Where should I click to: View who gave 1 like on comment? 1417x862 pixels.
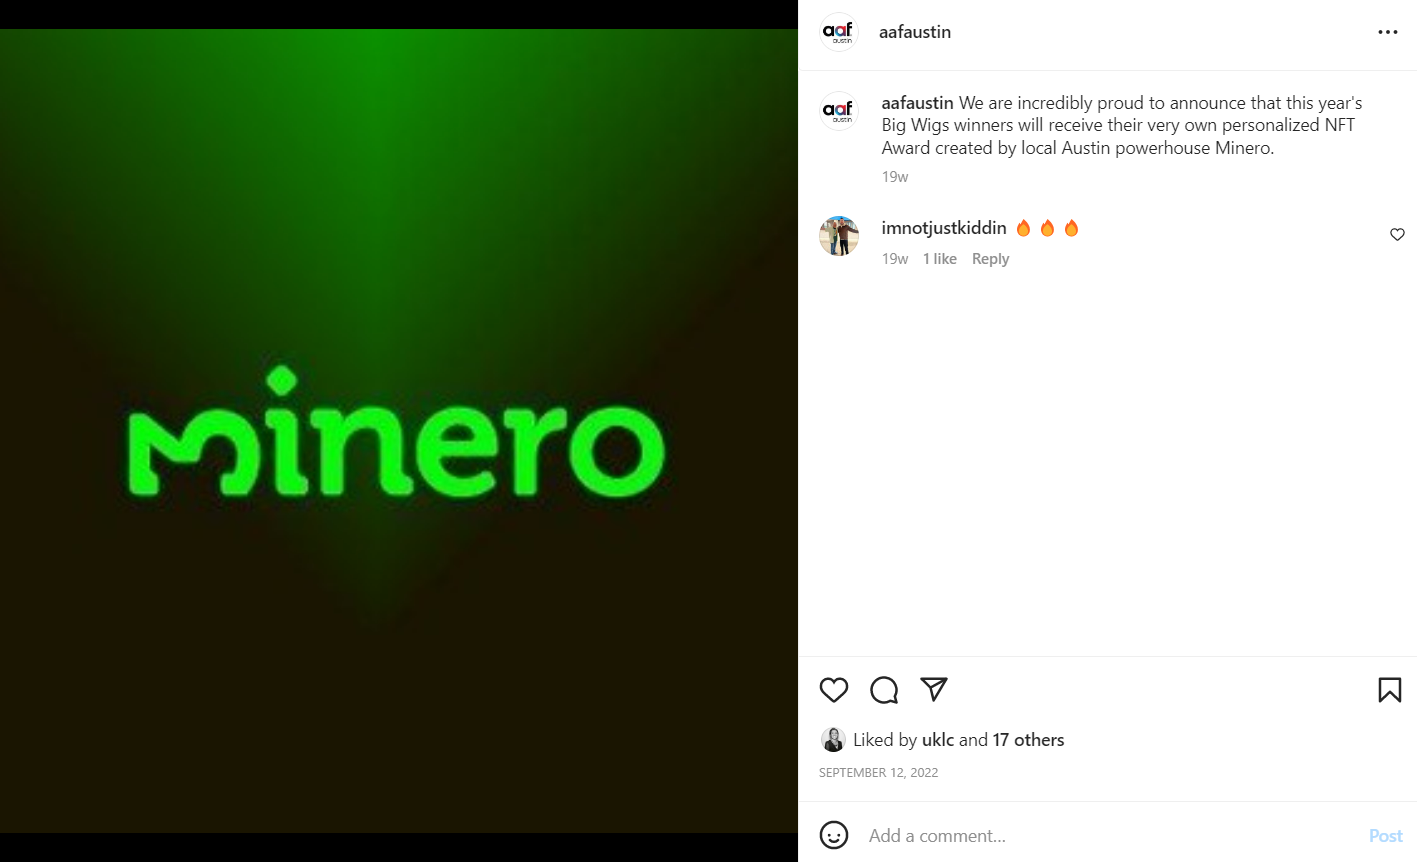pos(939,259)
